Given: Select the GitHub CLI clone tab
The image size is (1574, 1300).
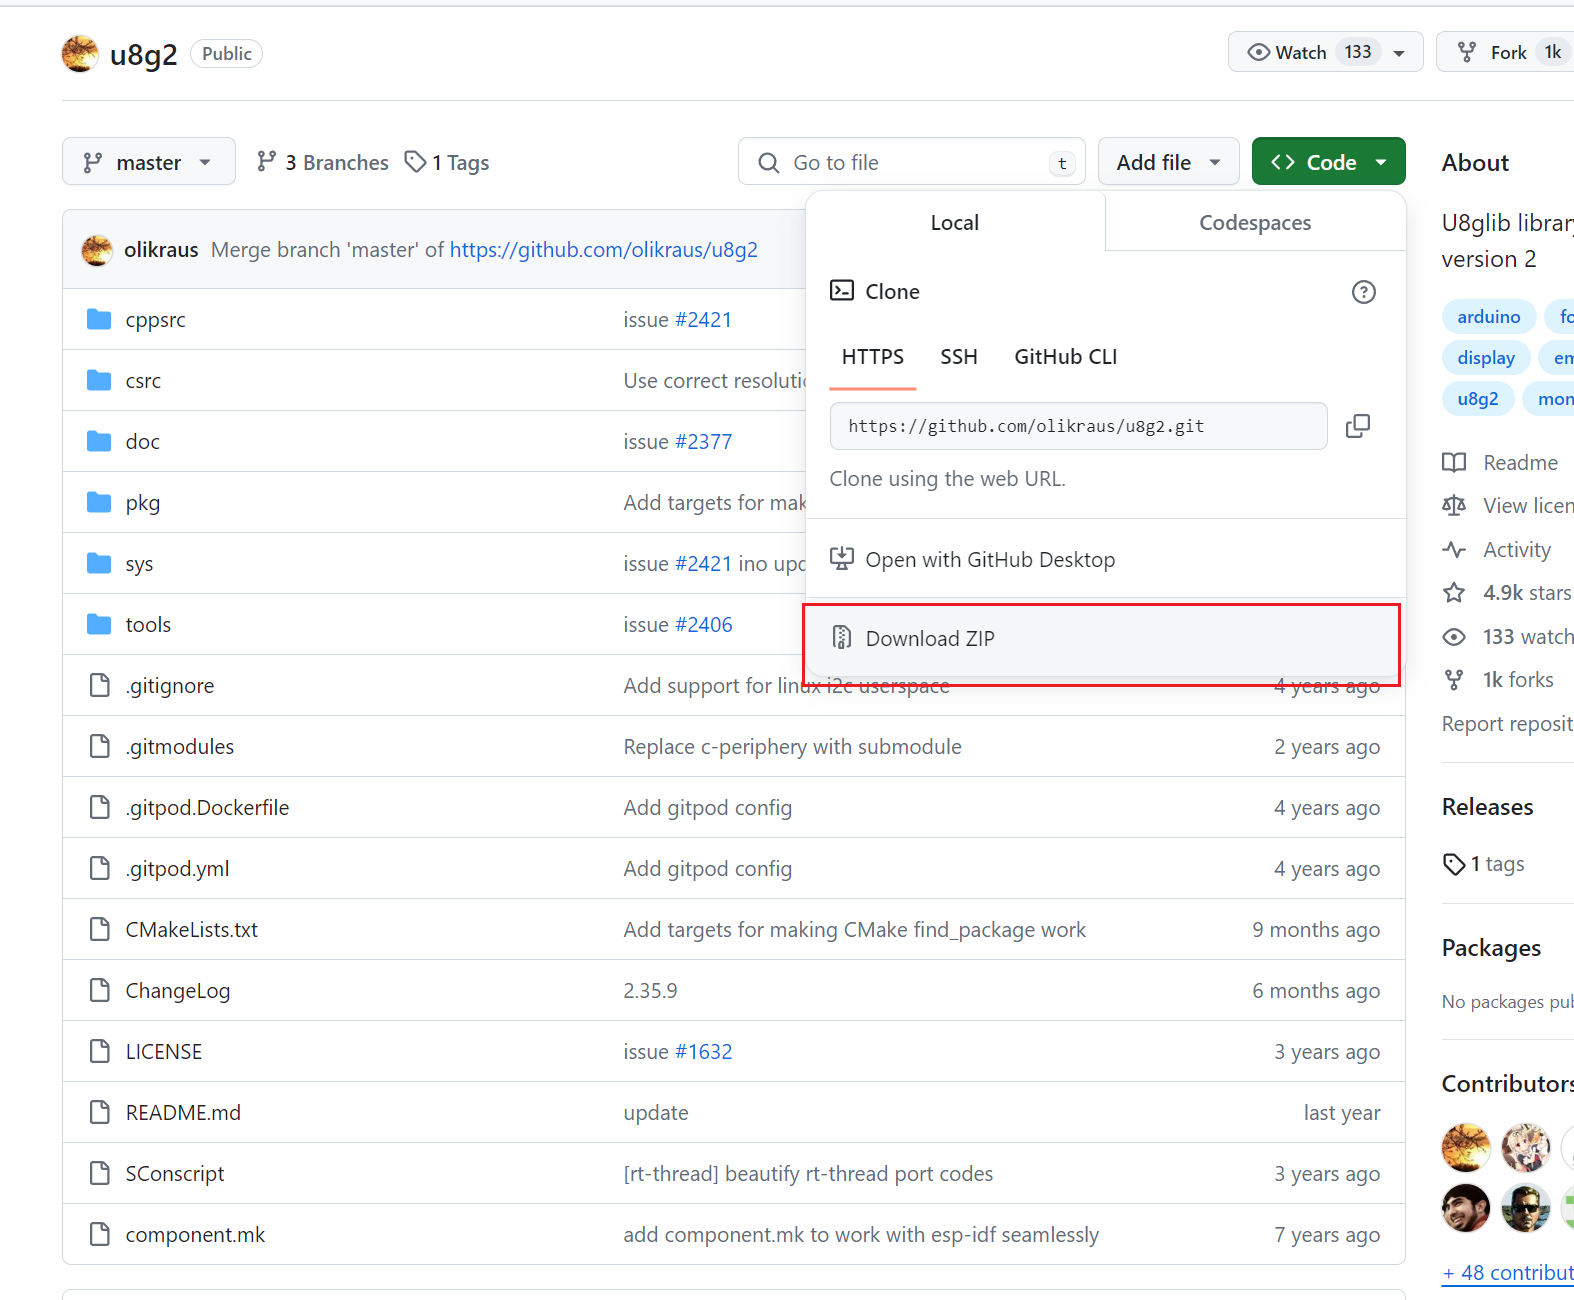Looking at the screenshot, I should tap(1065, 357).
